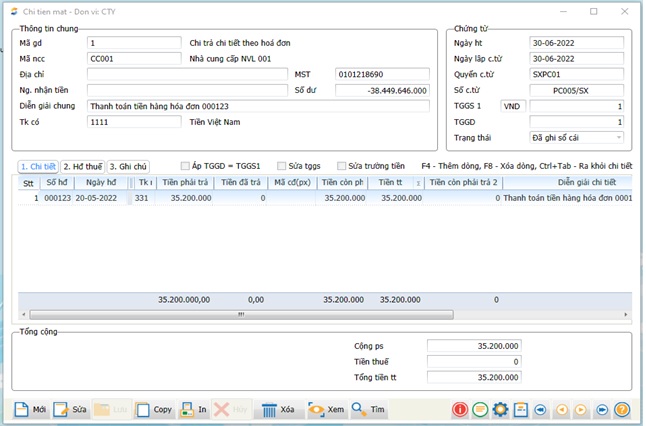Screen dimensions: 646x426
Task: Click the Xóa (delete) trash button
Action: pos(278,410)
